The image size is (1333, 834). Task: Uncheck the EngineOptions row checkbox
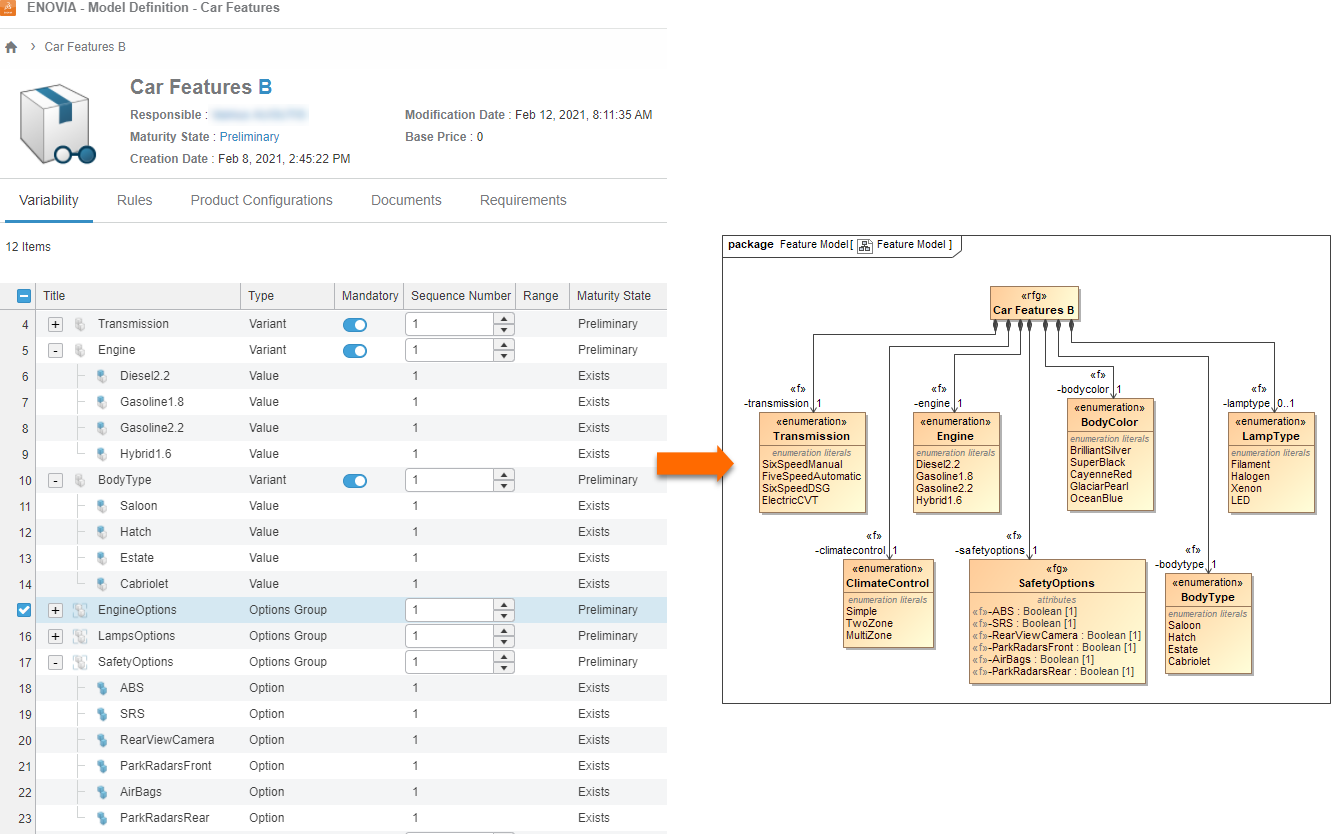22,609
